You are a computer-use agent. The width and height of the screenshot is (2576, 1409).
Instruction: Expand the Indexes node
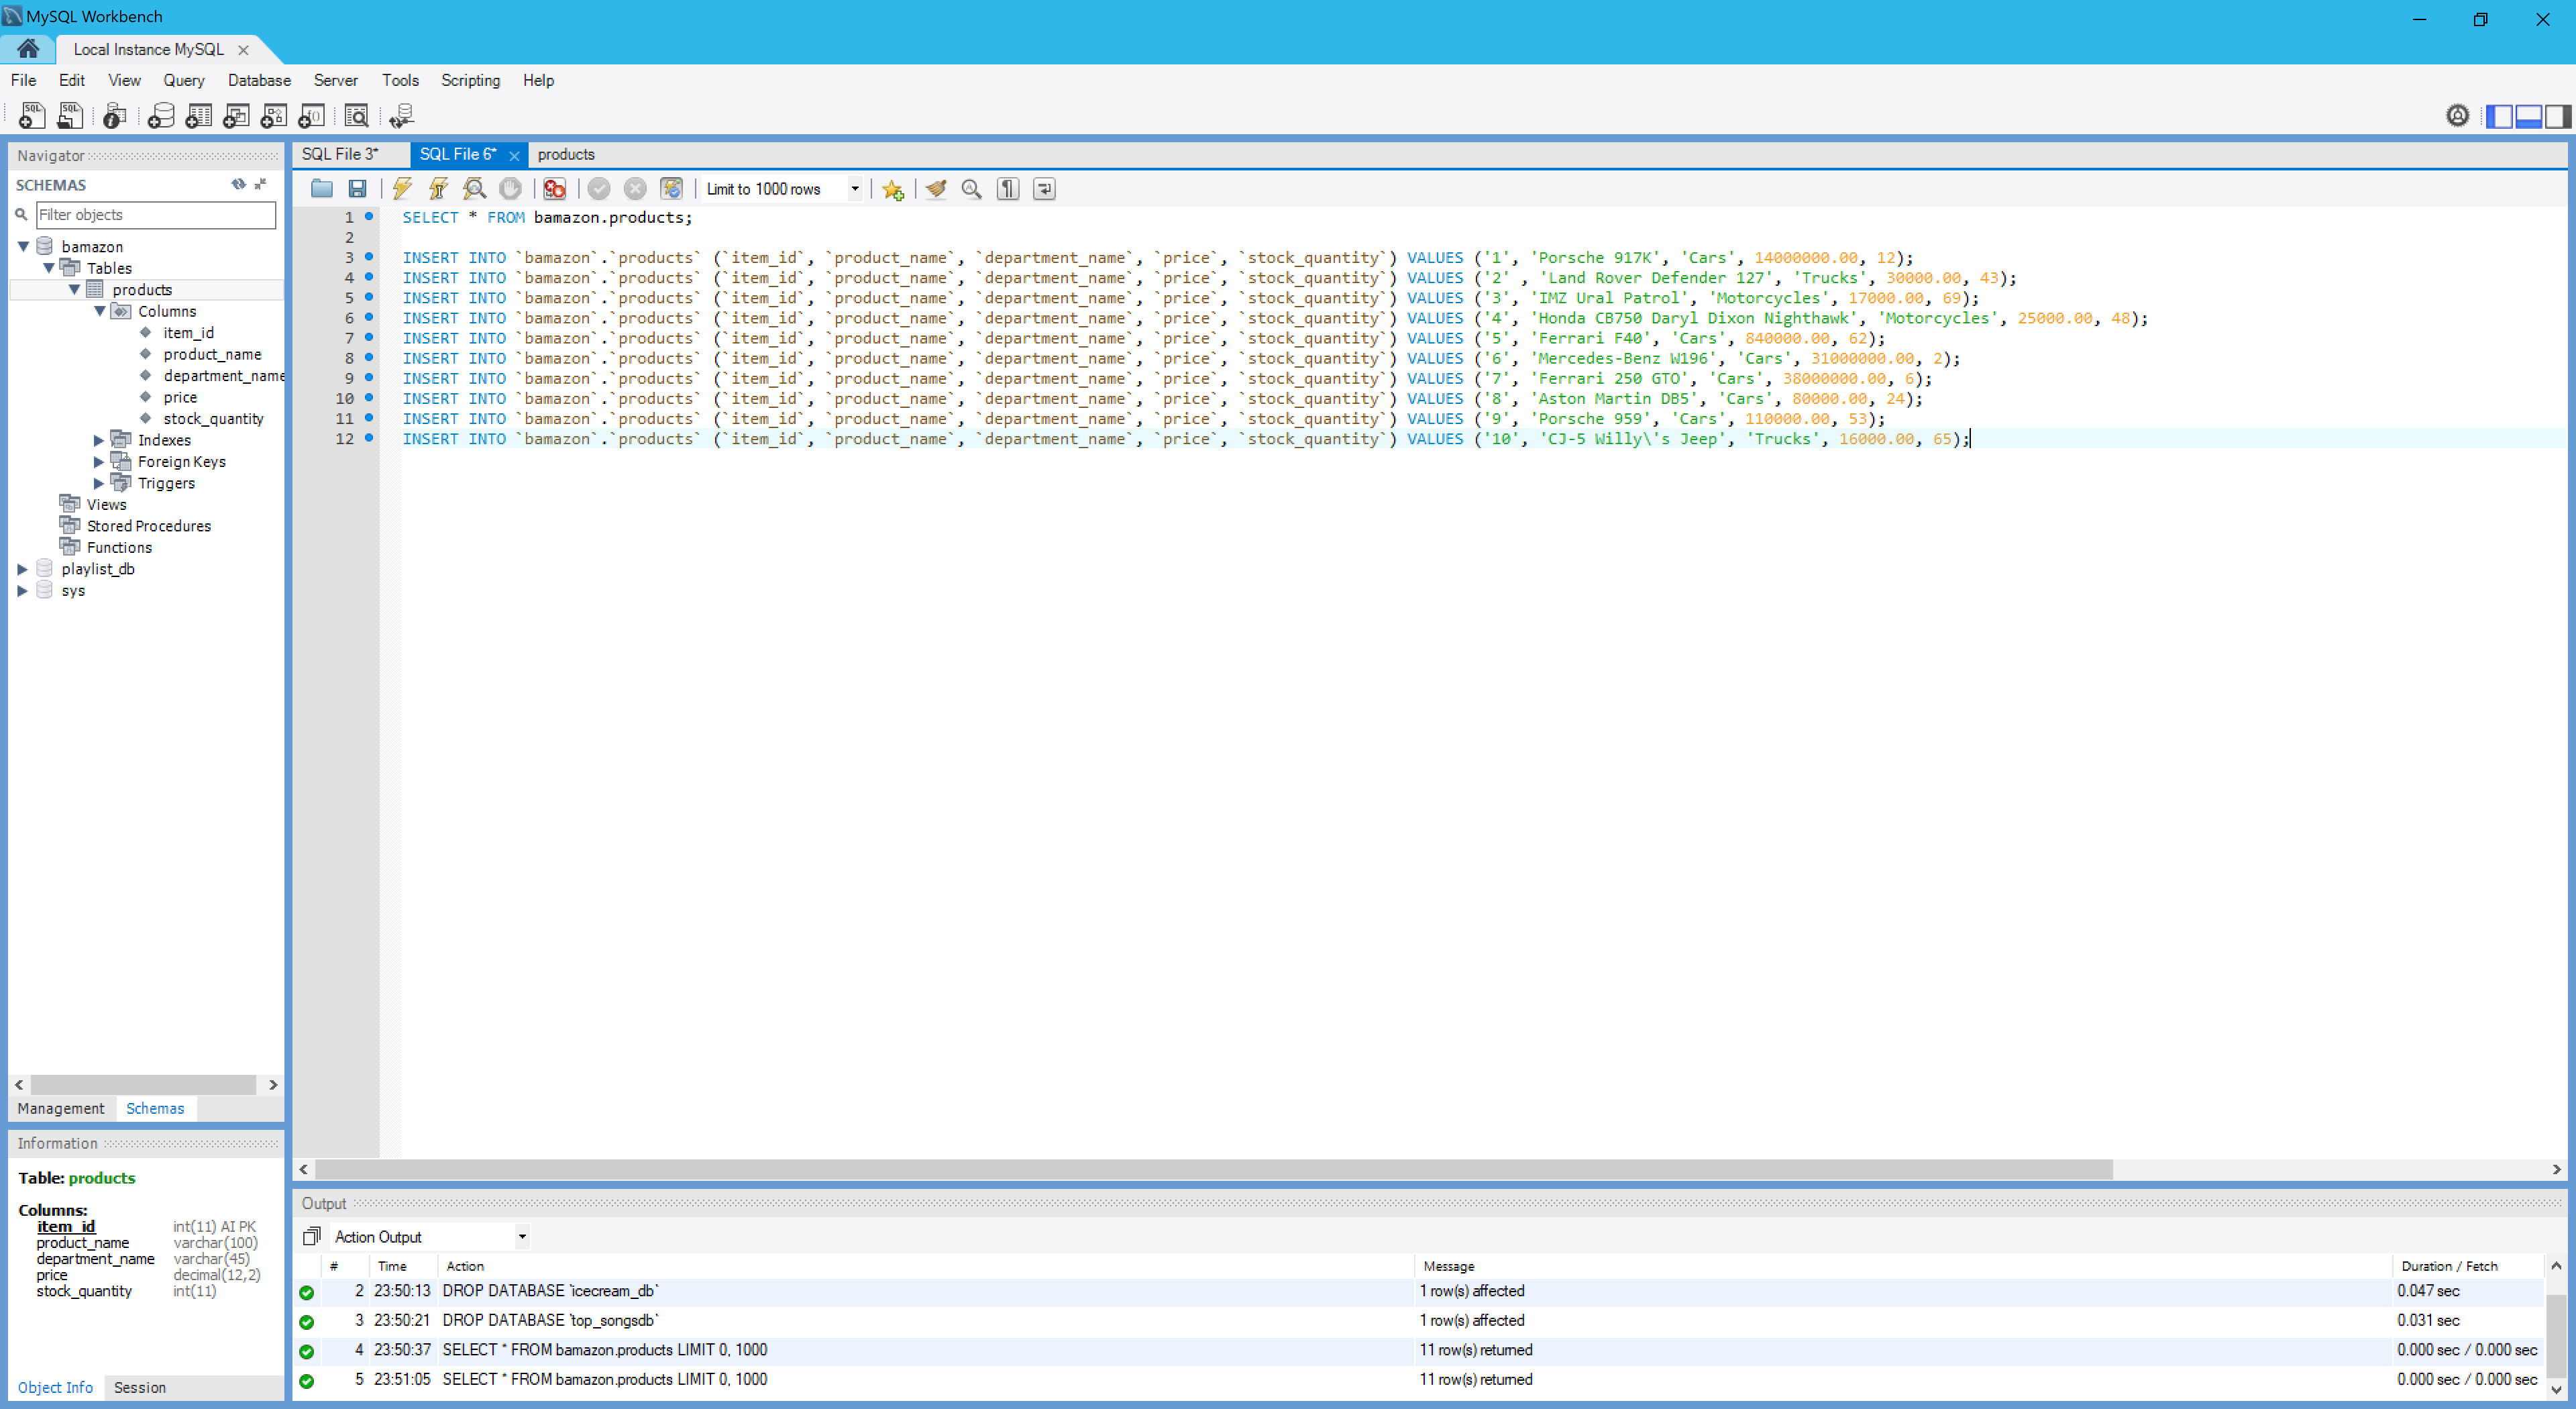pos(99,440)
